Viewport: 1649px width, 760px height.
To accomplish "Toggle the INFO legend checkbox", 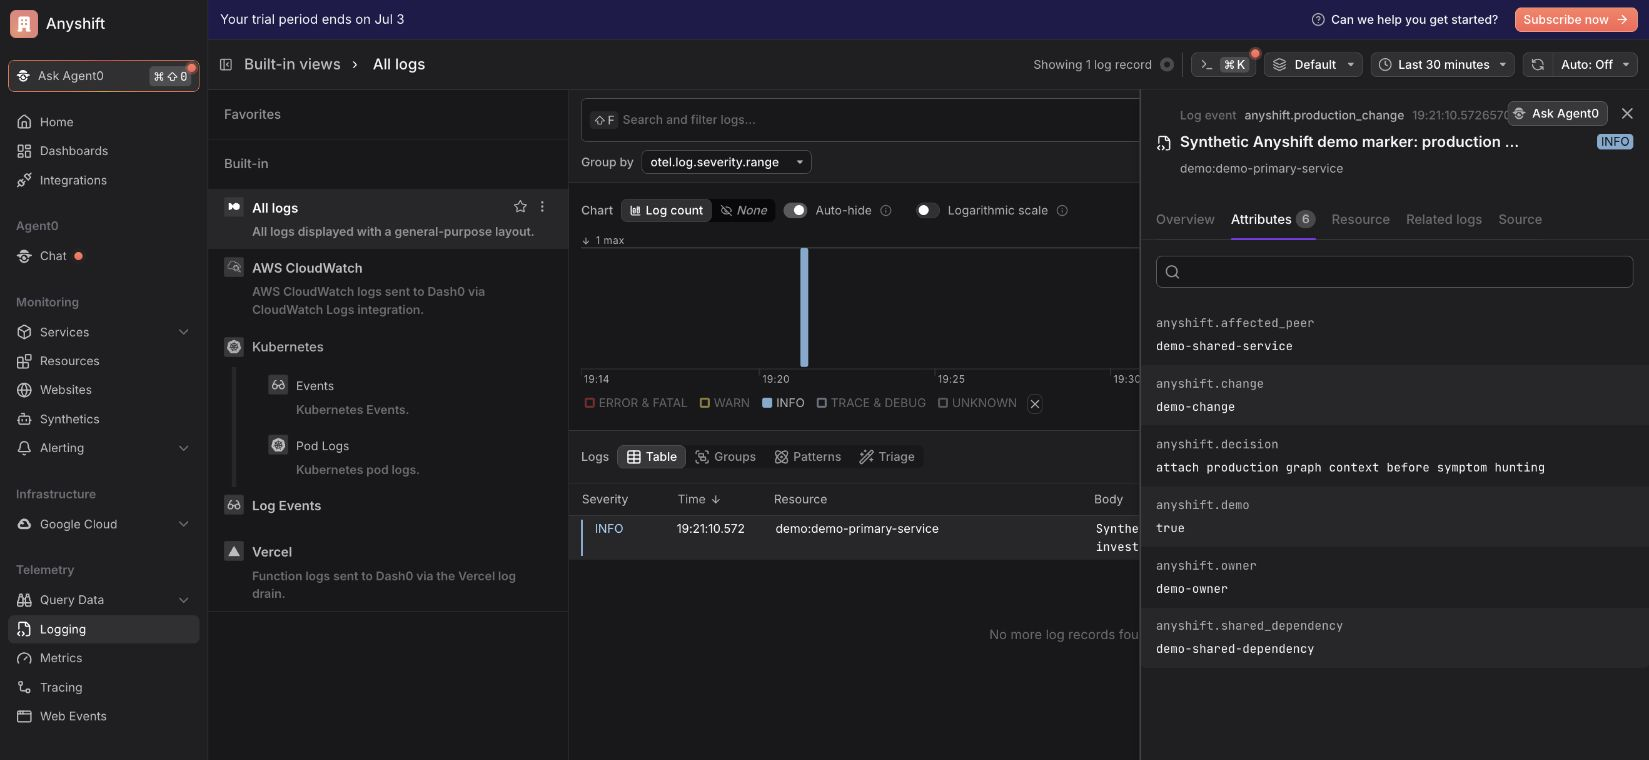I will (x=767, y=403).
